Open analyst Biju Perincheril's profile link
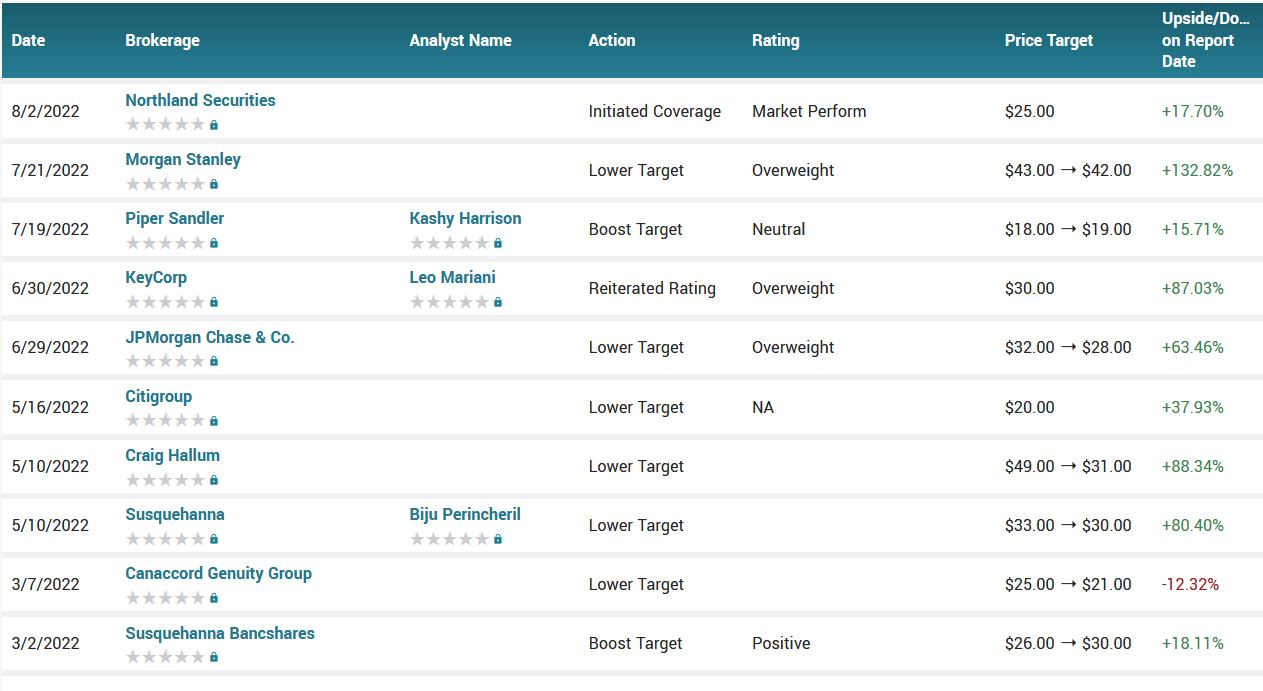Viewport: 1263px width, 691px height. [465, 514]
